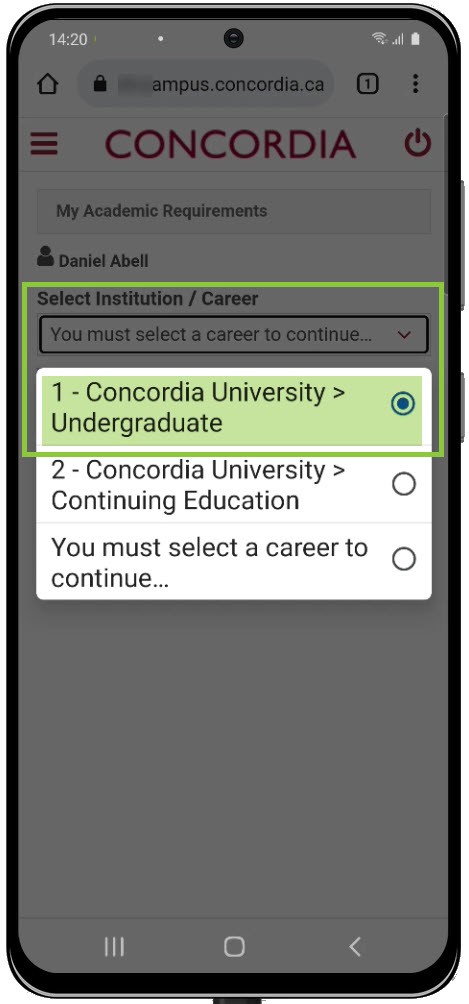Tap the My Academic Requirements header
The width and height of the screenshot is (469, 1004).
point(234,211)
